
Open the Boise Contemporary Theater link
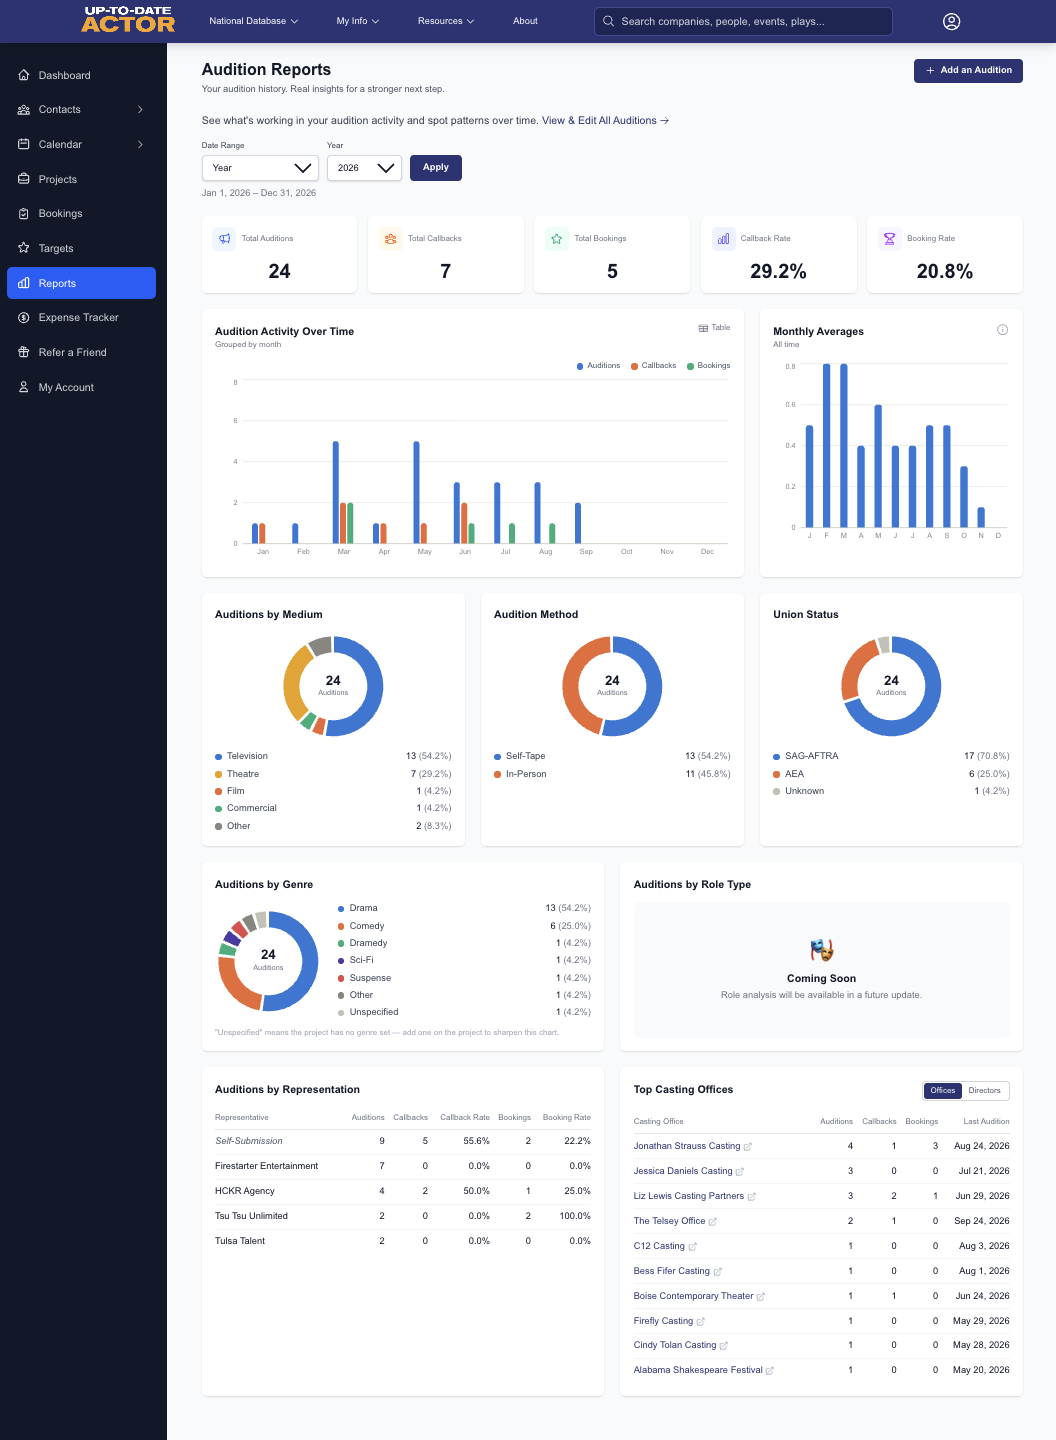[694, 1296]
